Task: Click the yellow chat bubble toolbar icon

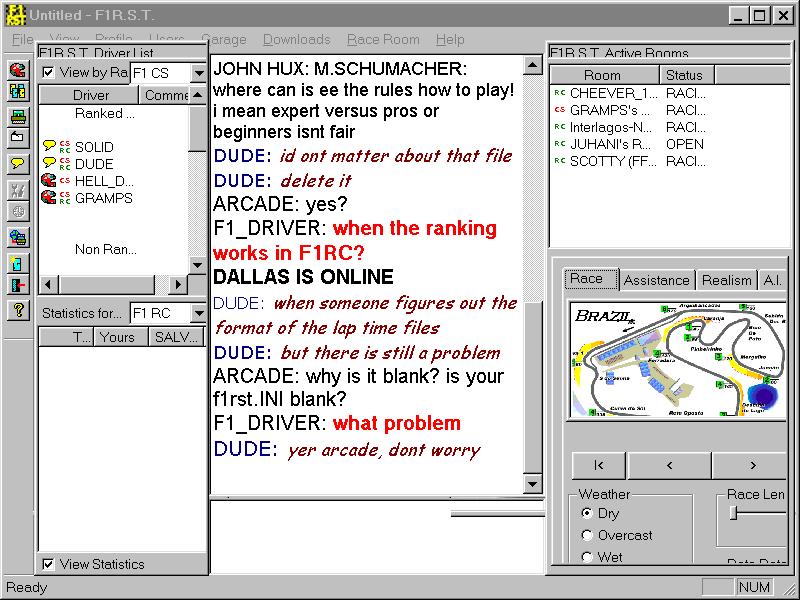Action: (18, 164)
